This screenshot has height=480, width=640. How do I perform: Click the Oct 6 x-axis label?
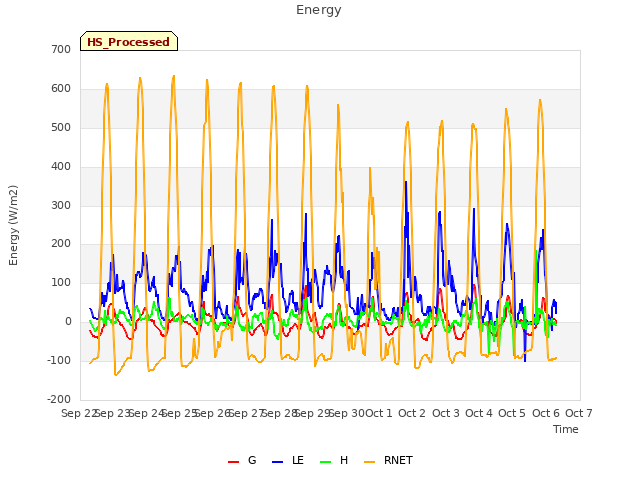[546, 413]
